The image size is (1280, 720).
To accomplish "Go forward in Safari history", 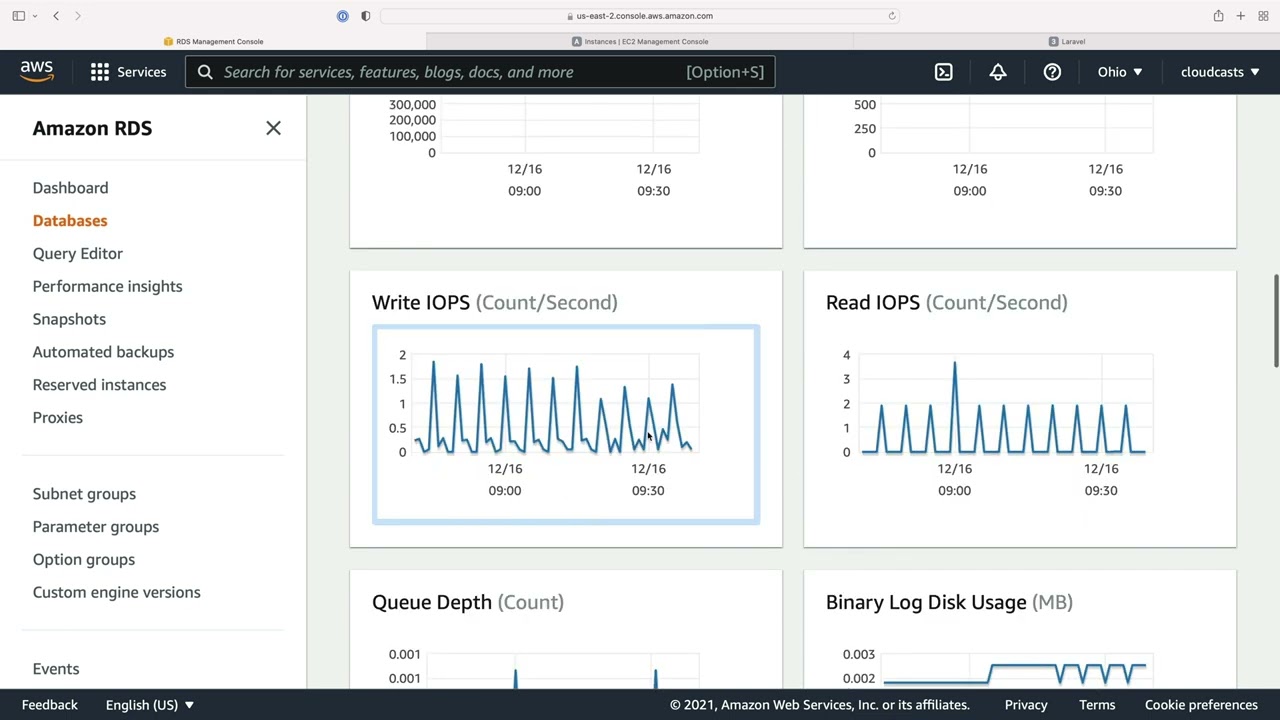I will pyautogui.click(x=78, y=16).
